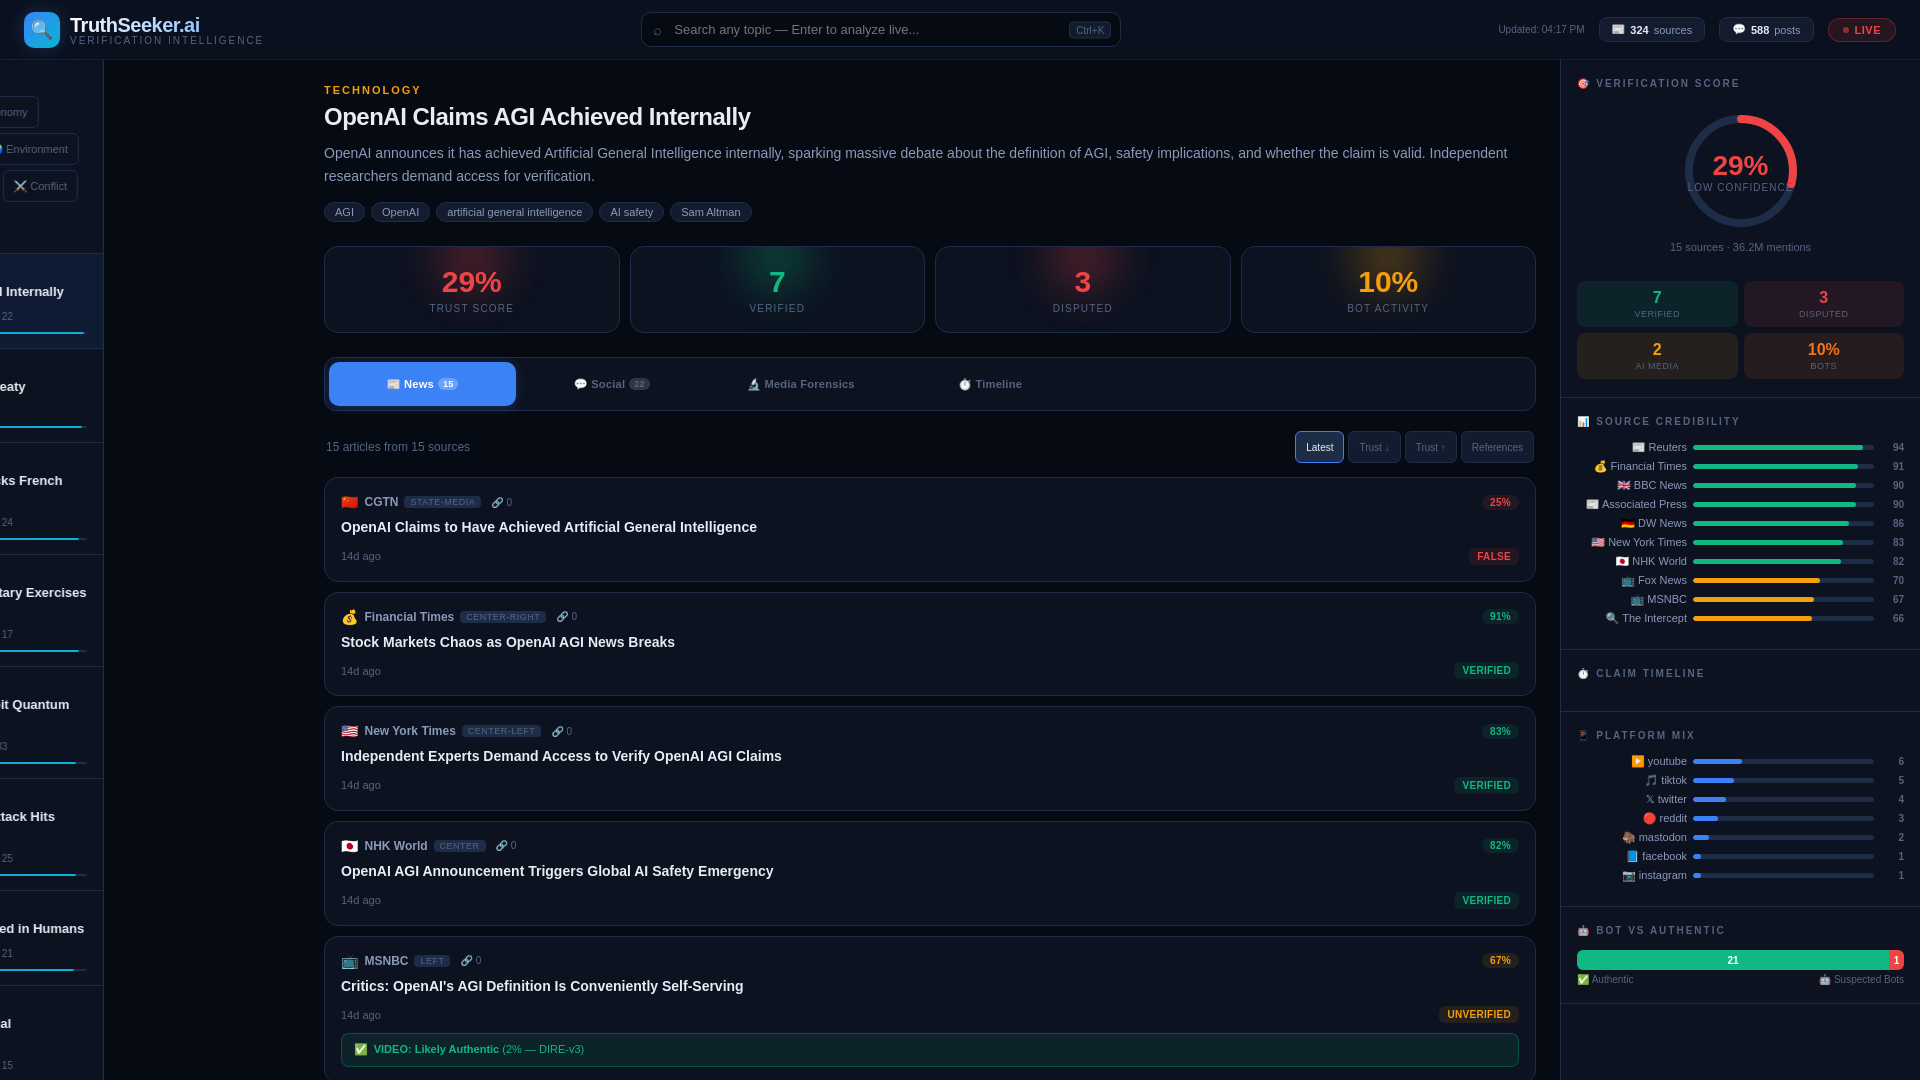Image resolution: width=1920 pixels, height=1080 pixels.
Task: Click the green Authentic bar segment
Action: [1733, 960]
